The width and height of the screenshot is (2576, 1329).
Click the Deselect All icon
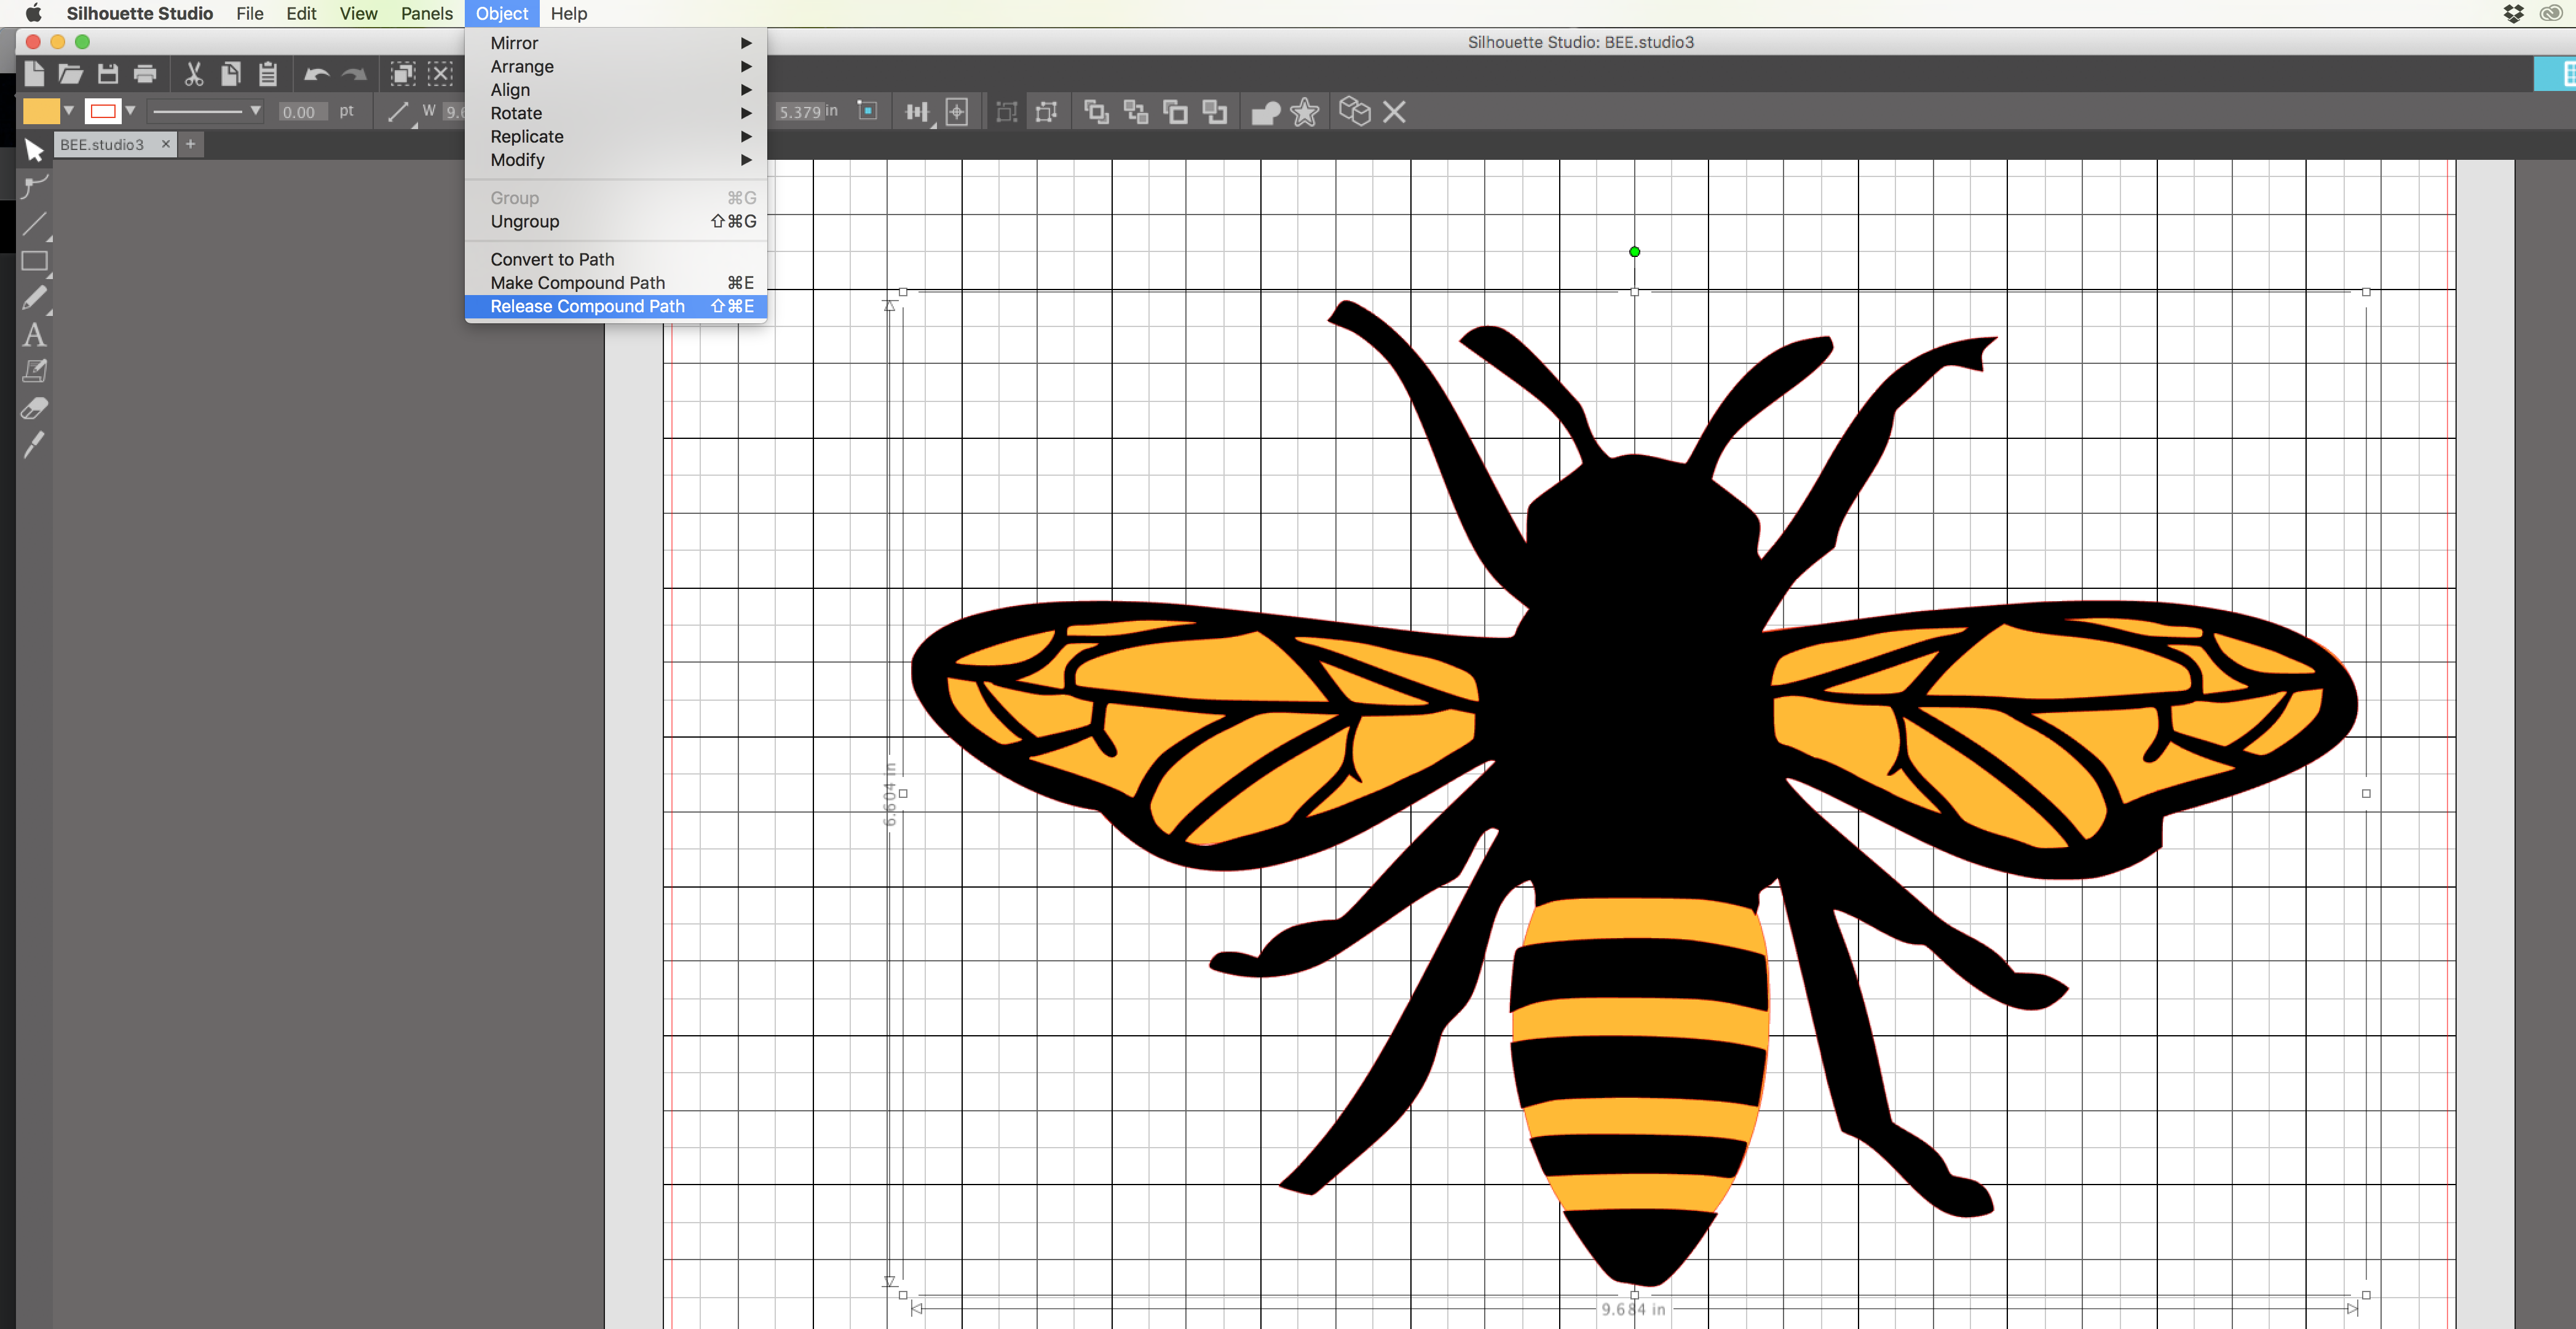tap(441, 74)
